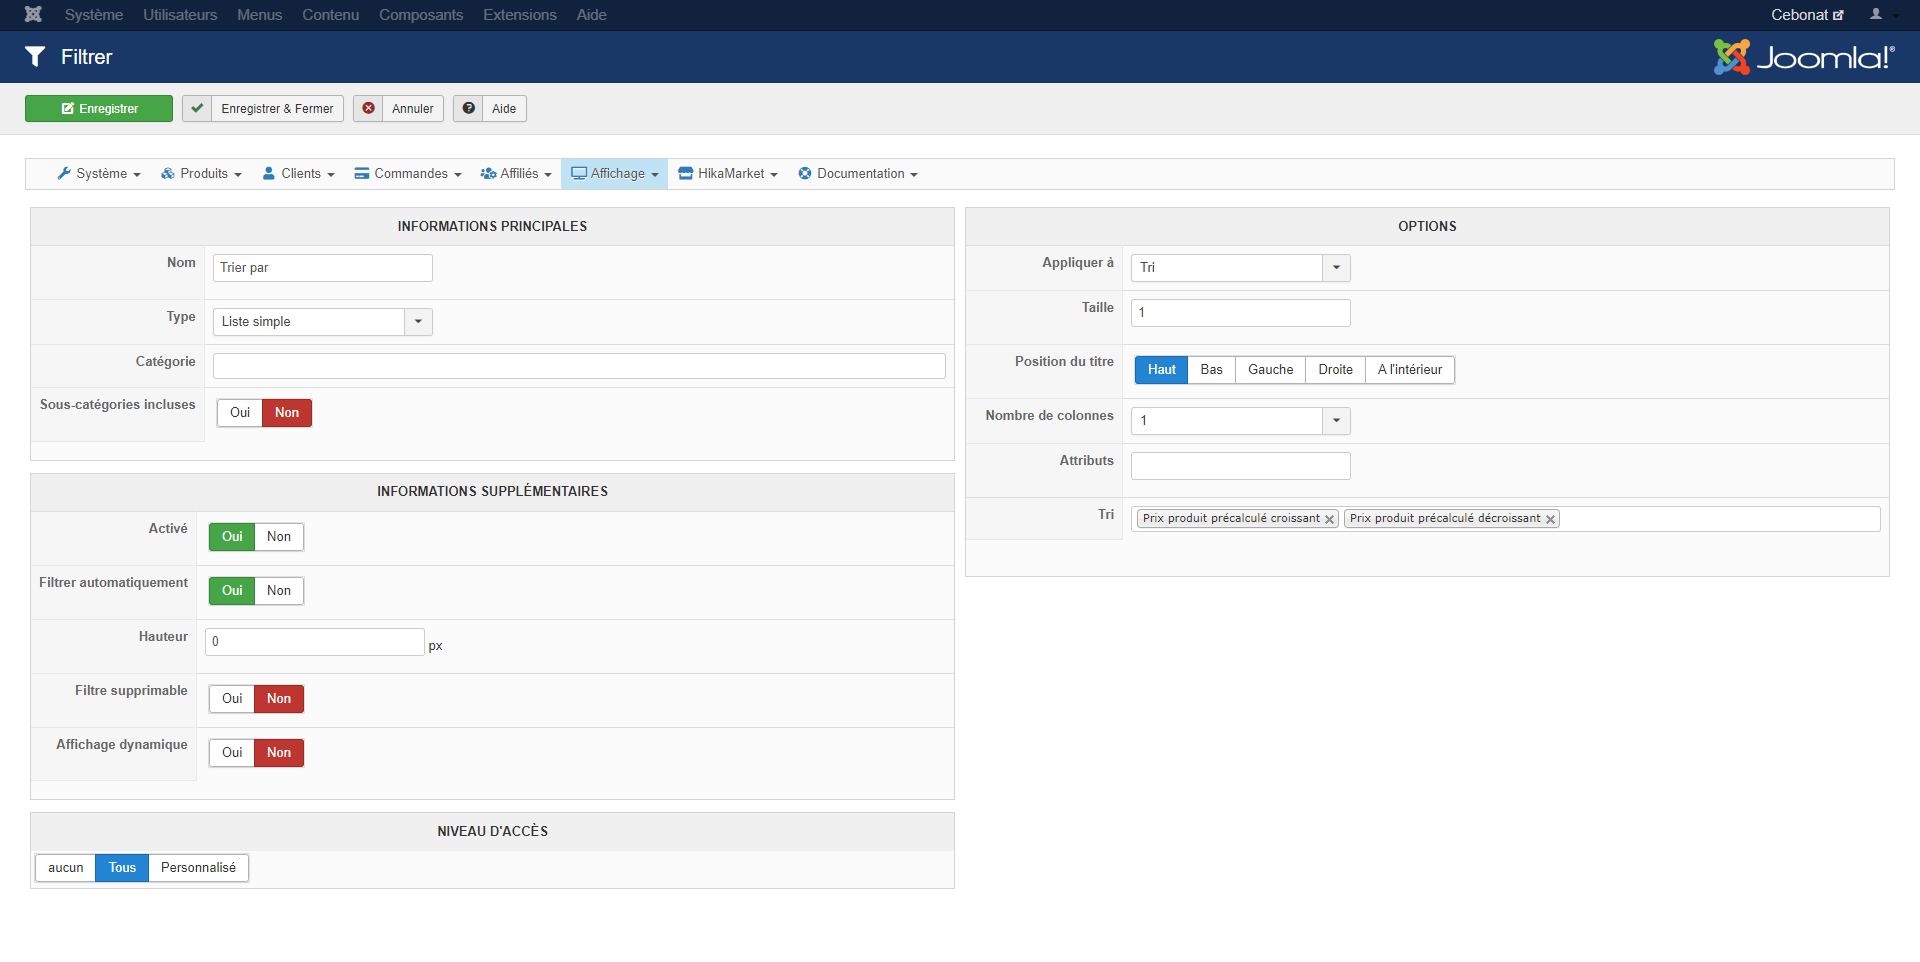Set Sous-catégories incluses to Oui
1920x962 pixels.
[x=240, y=413]
